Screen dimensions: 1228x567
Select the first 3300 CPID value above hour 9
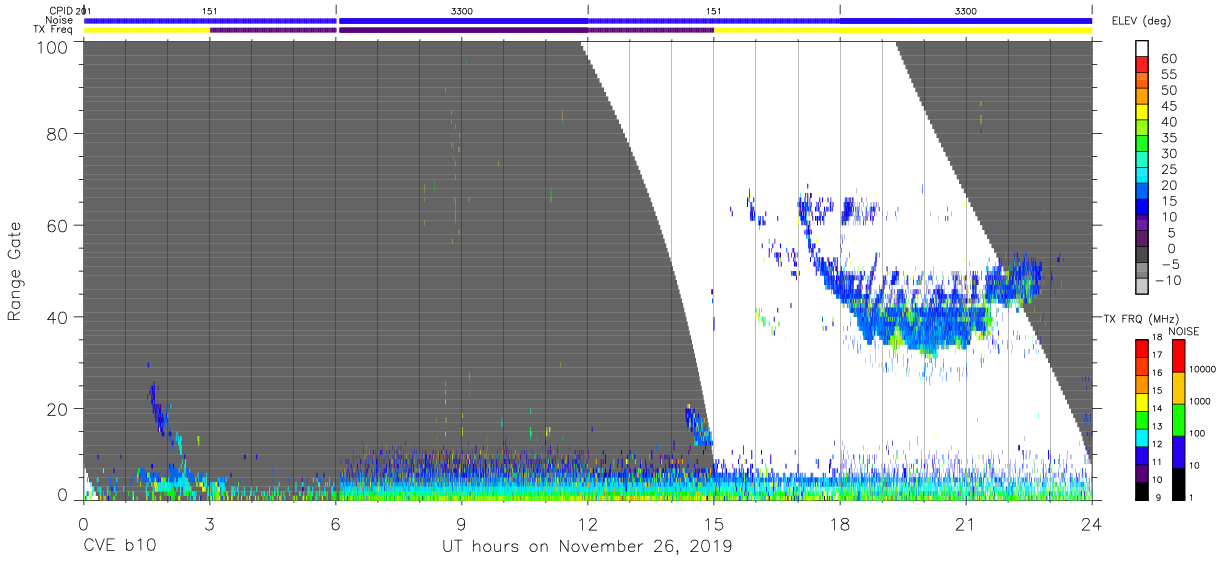tap(462, 11)
